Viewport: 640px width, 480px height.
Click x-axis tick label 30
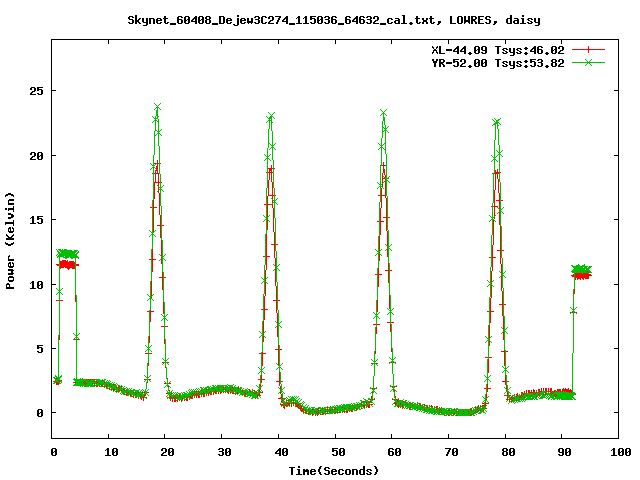tap(224, 452)
